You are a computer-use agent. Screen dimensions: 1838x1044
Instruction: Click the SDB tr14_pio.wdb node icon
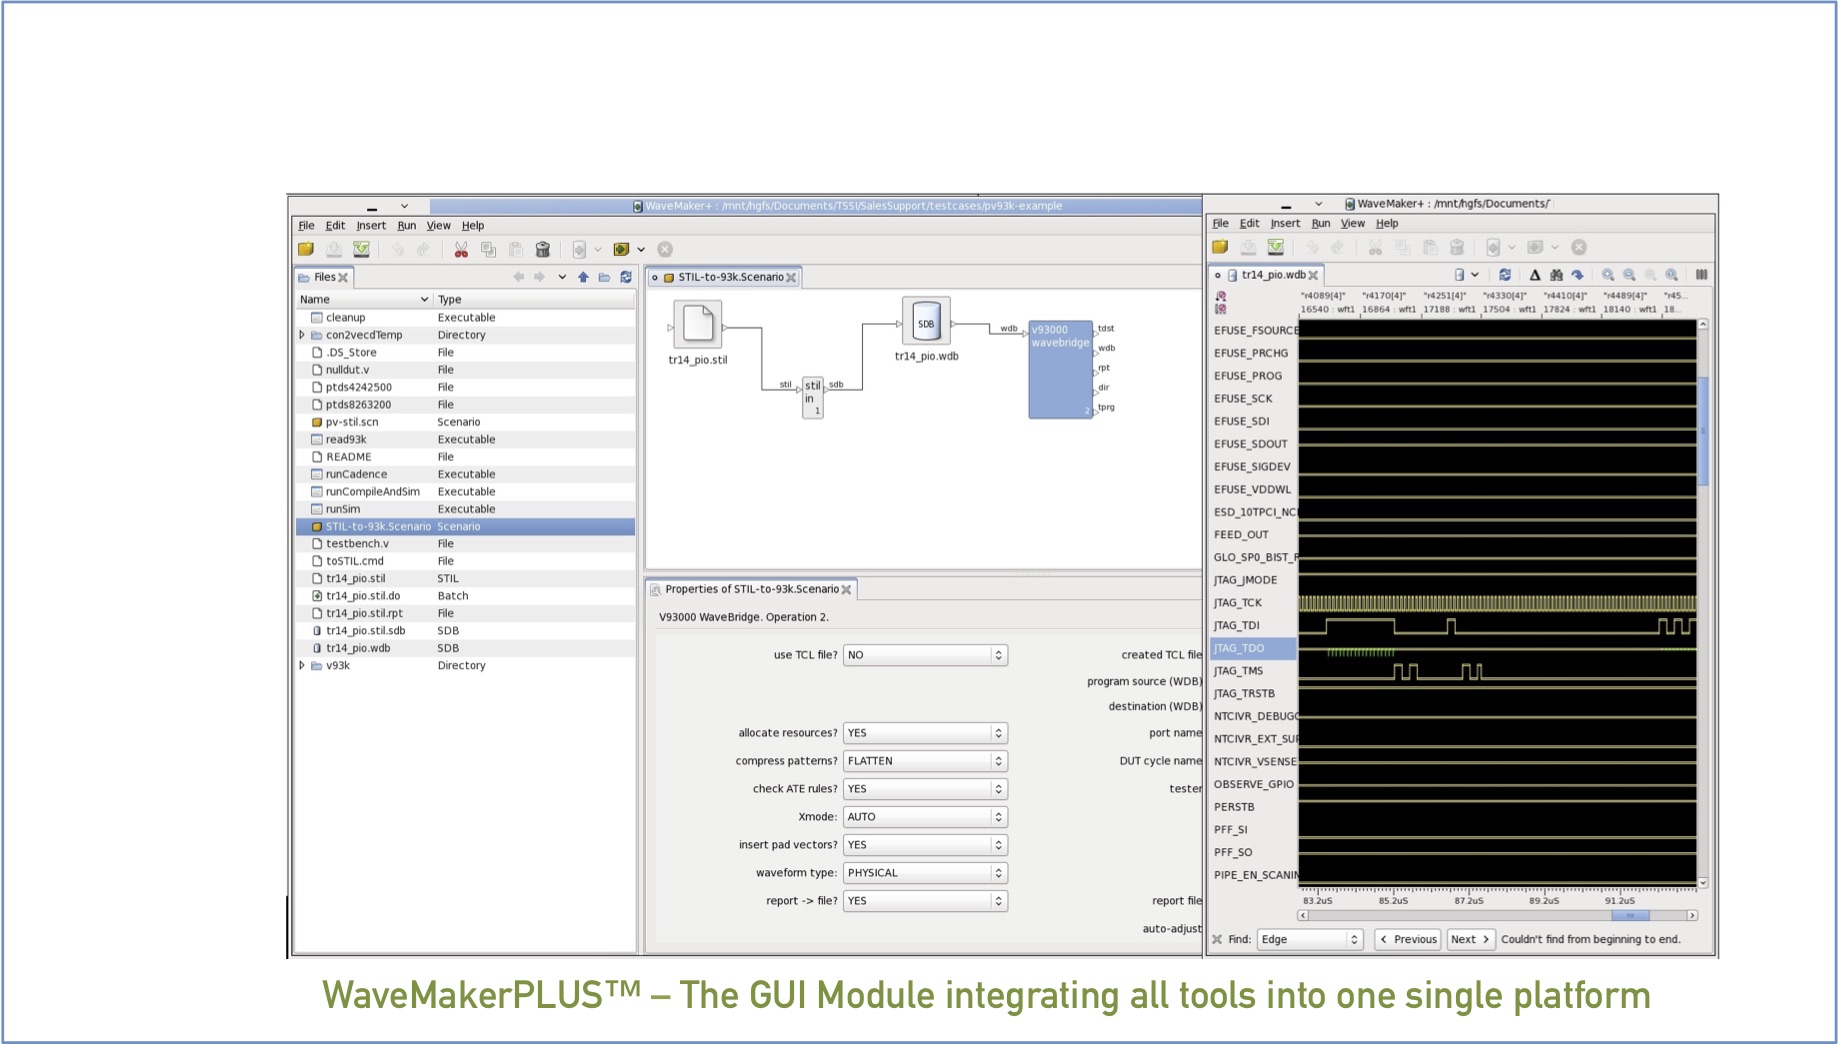(x=926, y=323)
